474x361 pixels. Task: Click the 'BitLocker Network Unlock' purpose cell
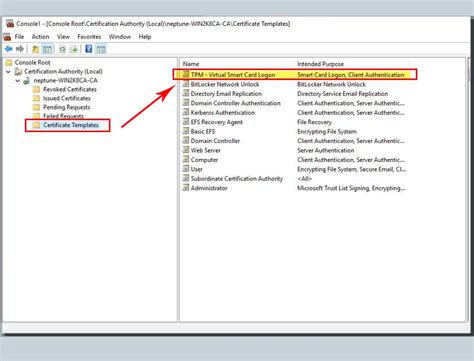[331, 84]
